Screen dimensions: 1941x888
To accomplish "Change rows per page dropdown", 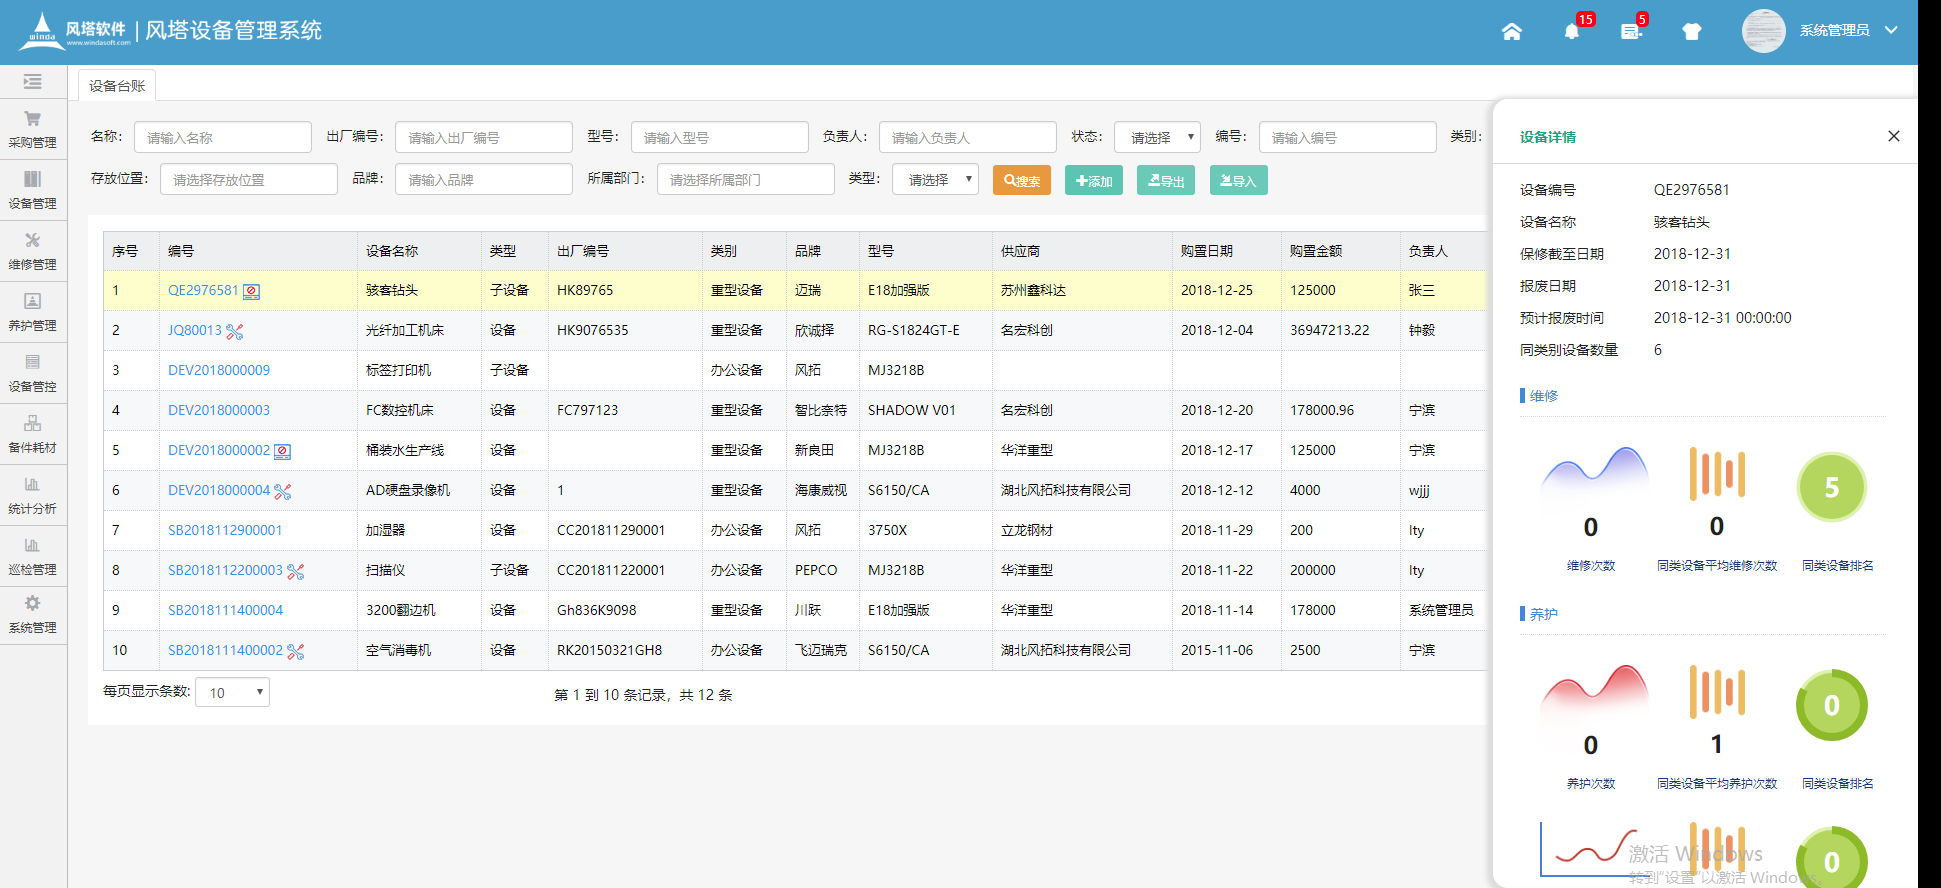I will tap(232, 692).
